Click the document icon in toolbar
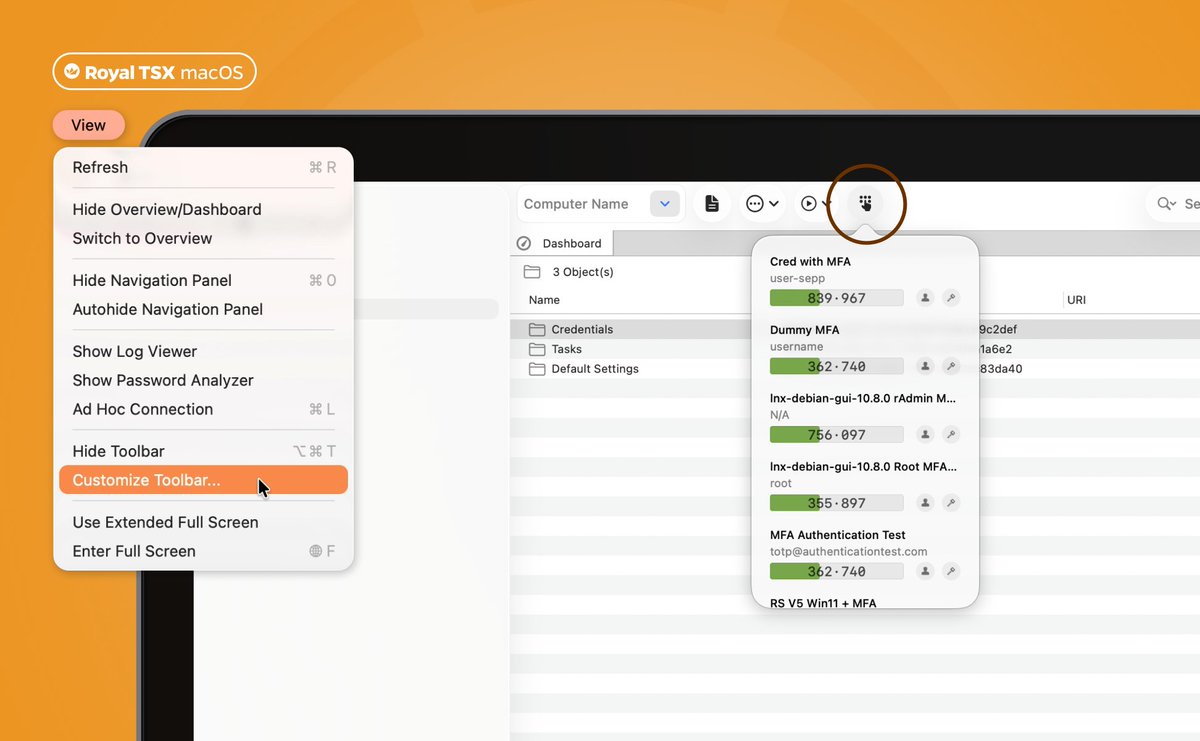 (712, 204)
